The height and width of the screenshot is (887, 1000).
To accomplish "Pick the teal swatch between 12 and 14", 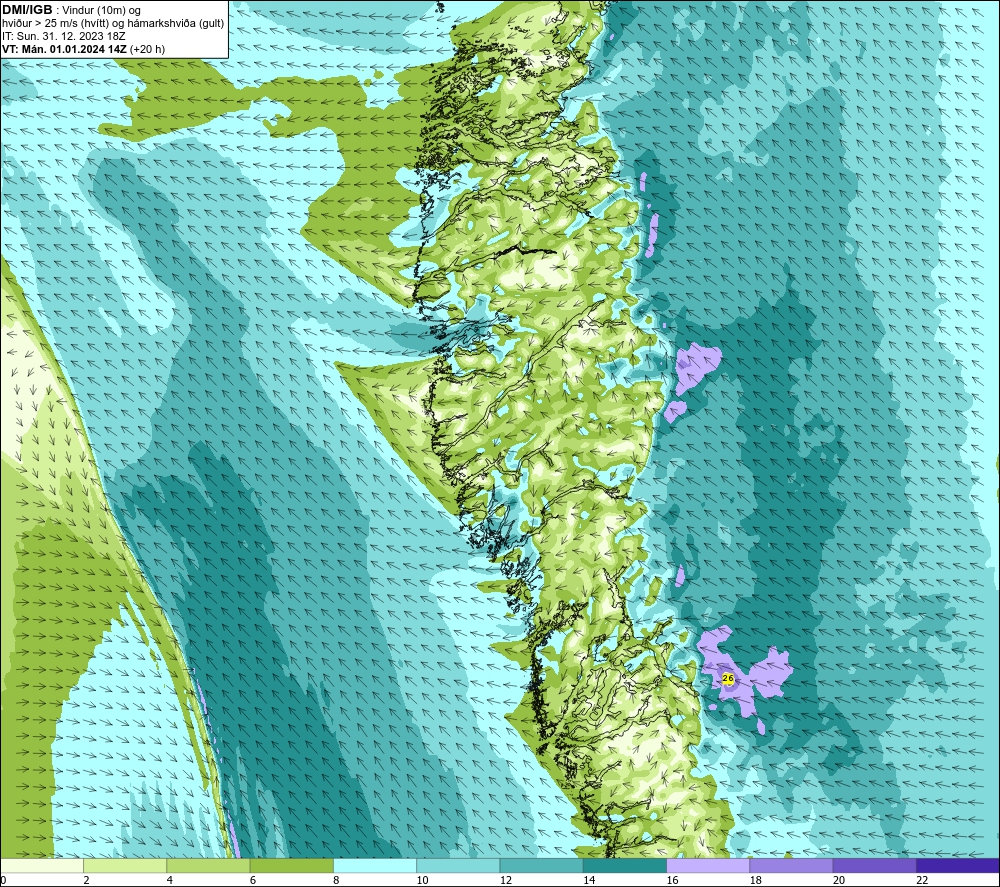I will pos(541,866).
